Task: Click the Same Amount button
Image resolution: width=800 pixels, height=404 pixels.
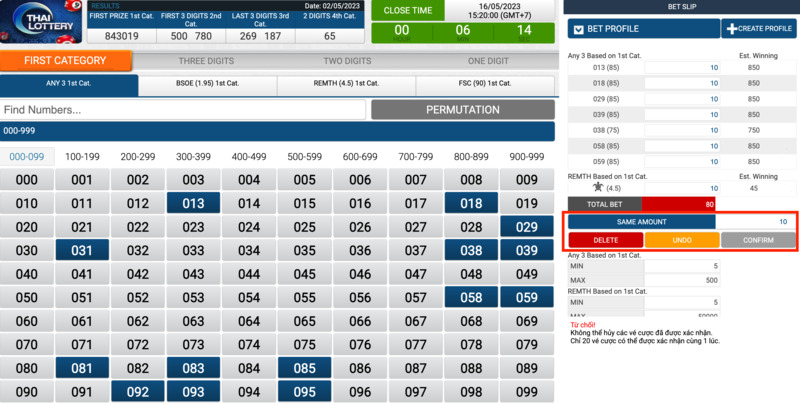Action: click(642, 221)
